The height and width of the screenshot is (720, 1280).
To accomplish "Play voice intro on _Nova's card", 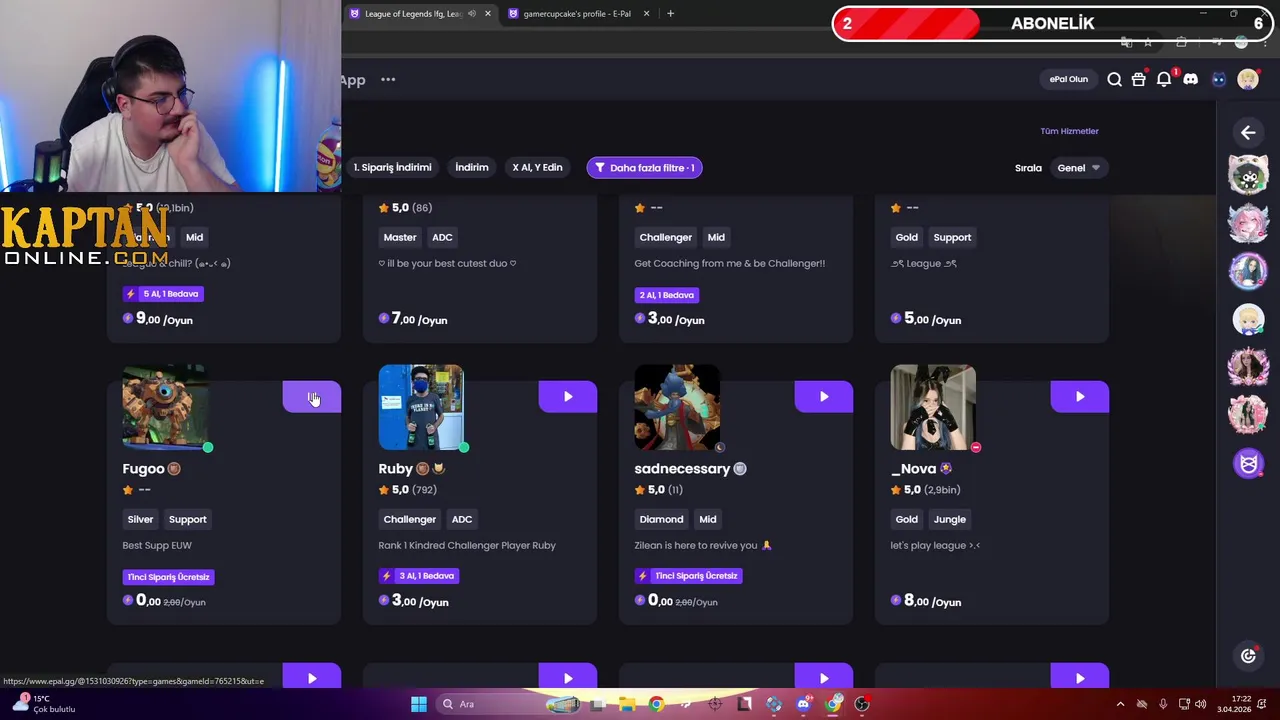I will tap(1079, 397).
